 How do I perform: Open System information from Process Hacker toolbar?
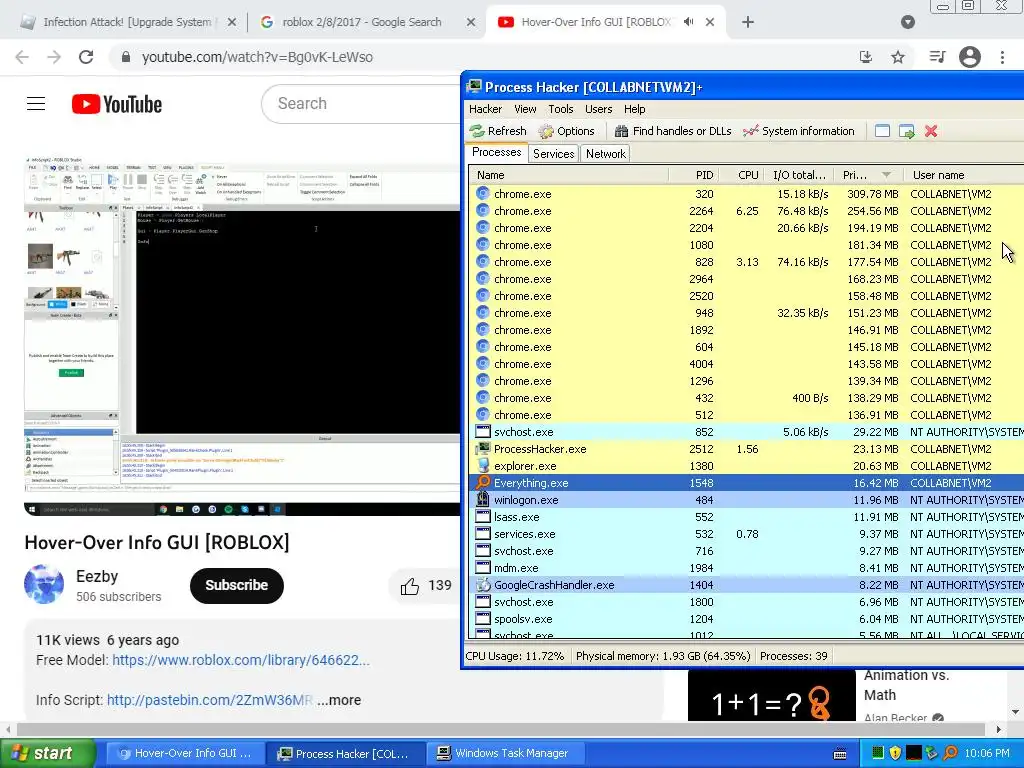pyautogui.click(x=799, y=131)
